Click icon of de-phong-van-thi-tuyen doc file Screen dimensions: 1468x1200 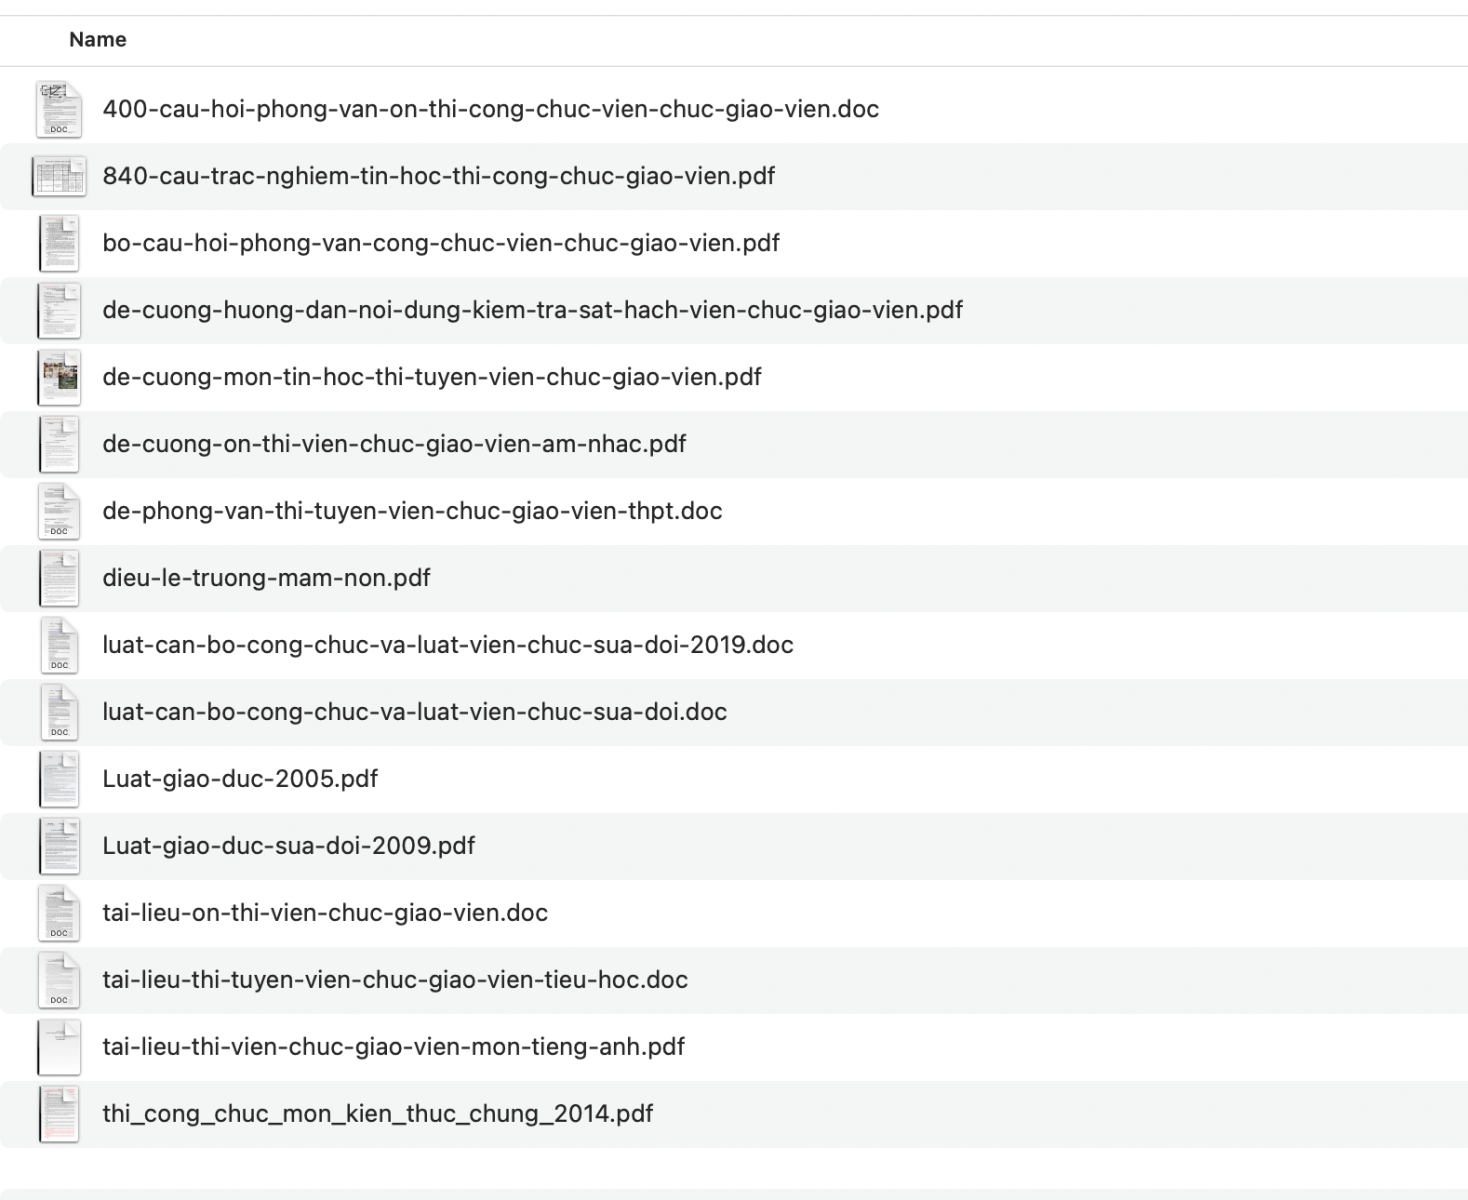coord(59,511)
